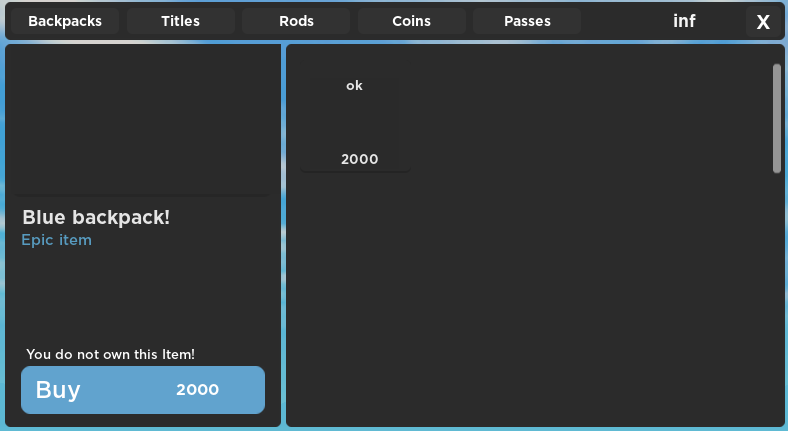The image size is (788, 431).
Task: Click the item list scrollbar thumb
Action: 777,118
